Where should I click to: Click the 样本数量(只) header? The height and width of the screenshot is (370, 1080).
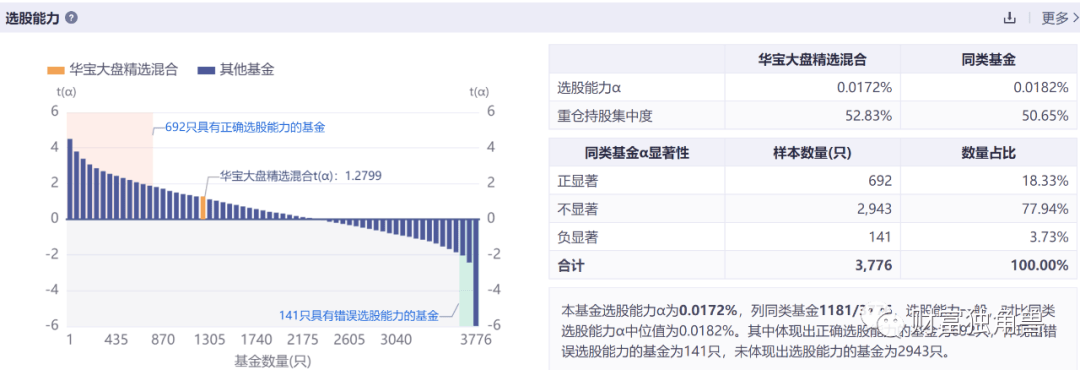coord(812,154)
